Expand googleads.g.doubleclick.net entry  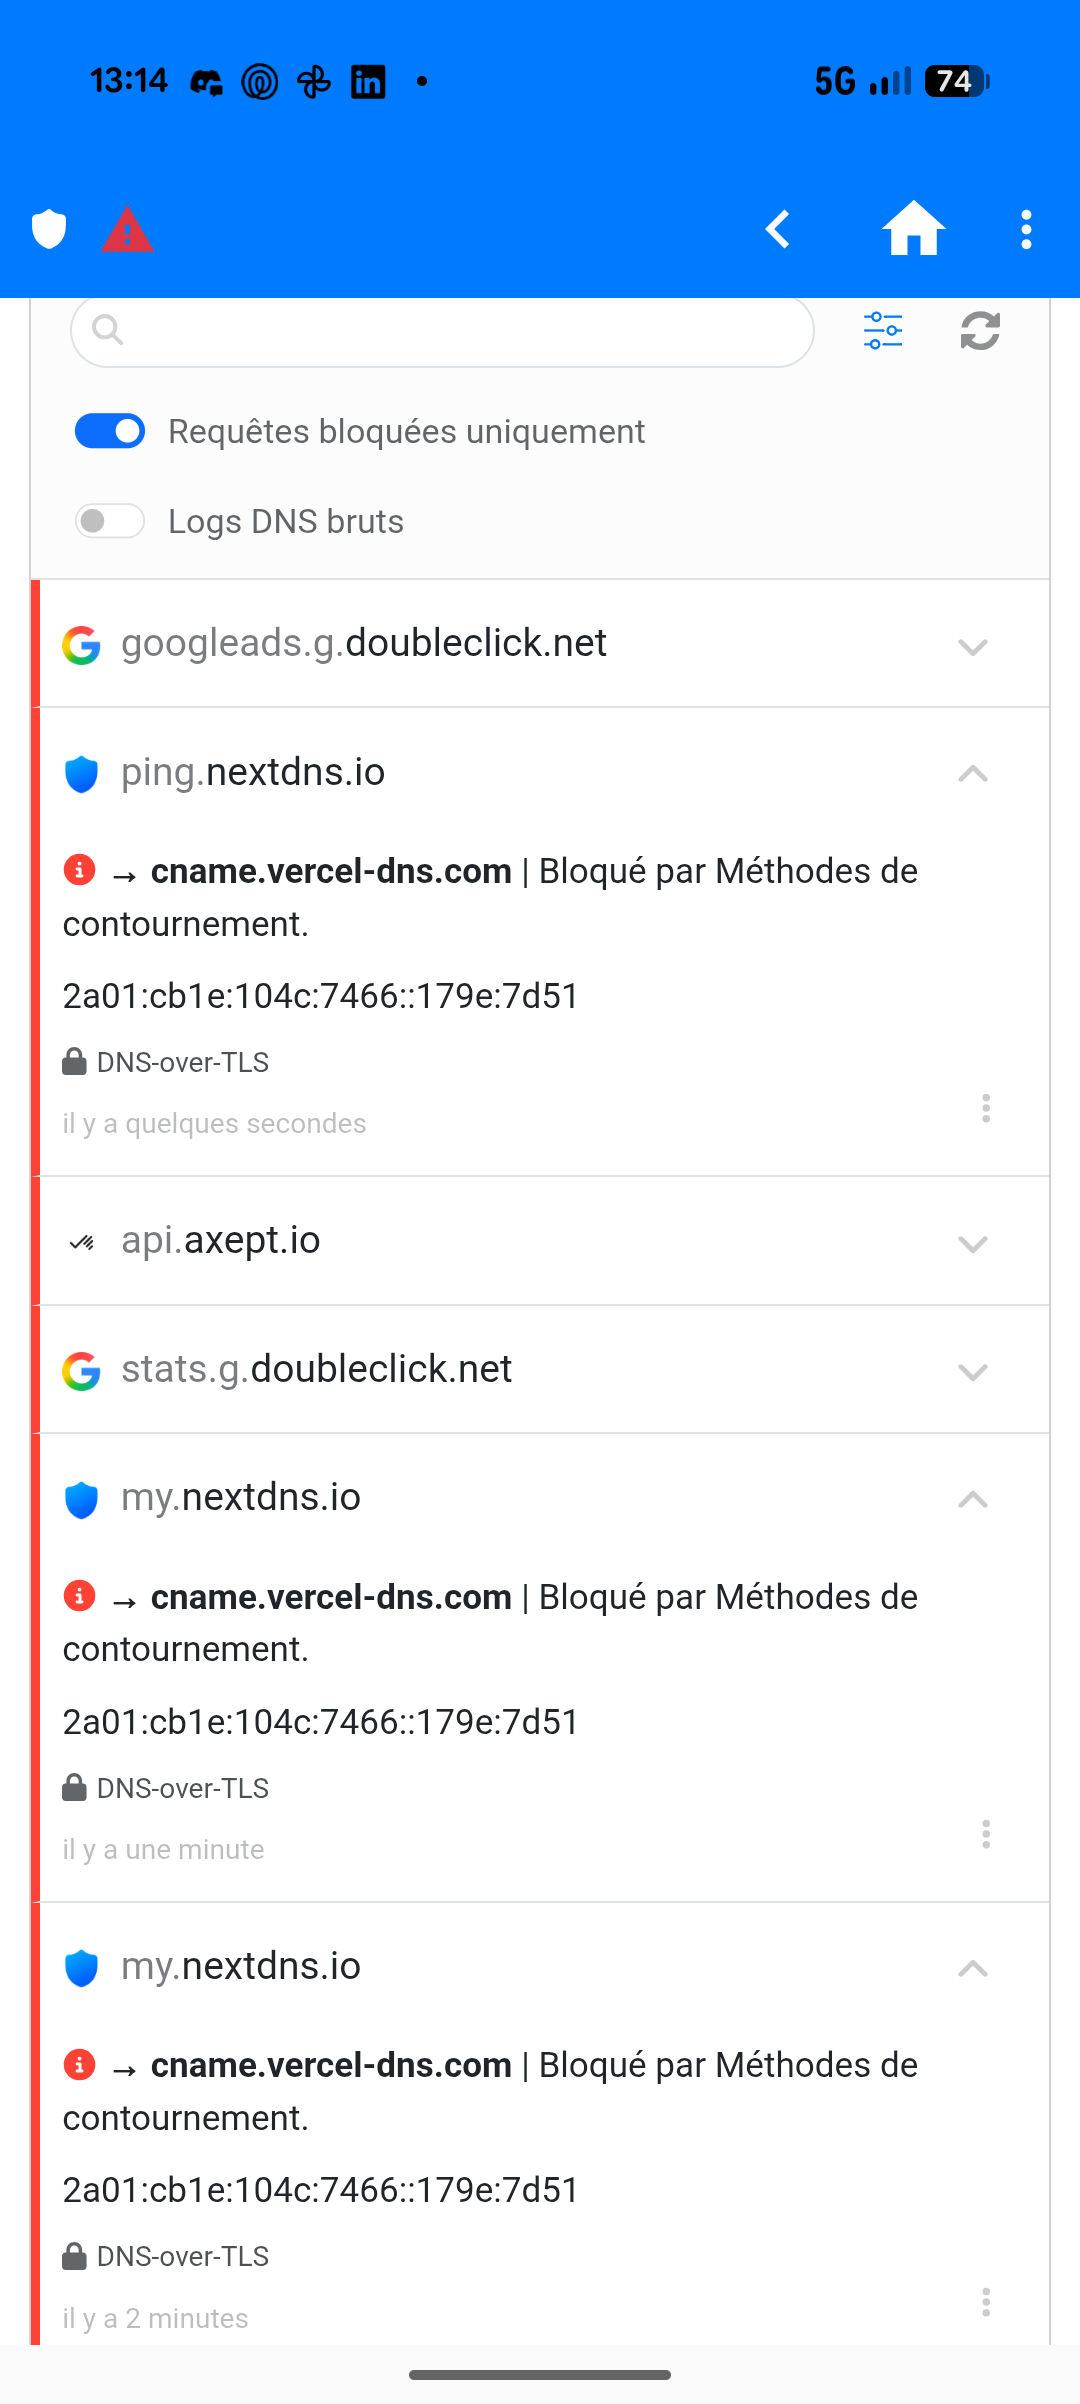point(540,644)
